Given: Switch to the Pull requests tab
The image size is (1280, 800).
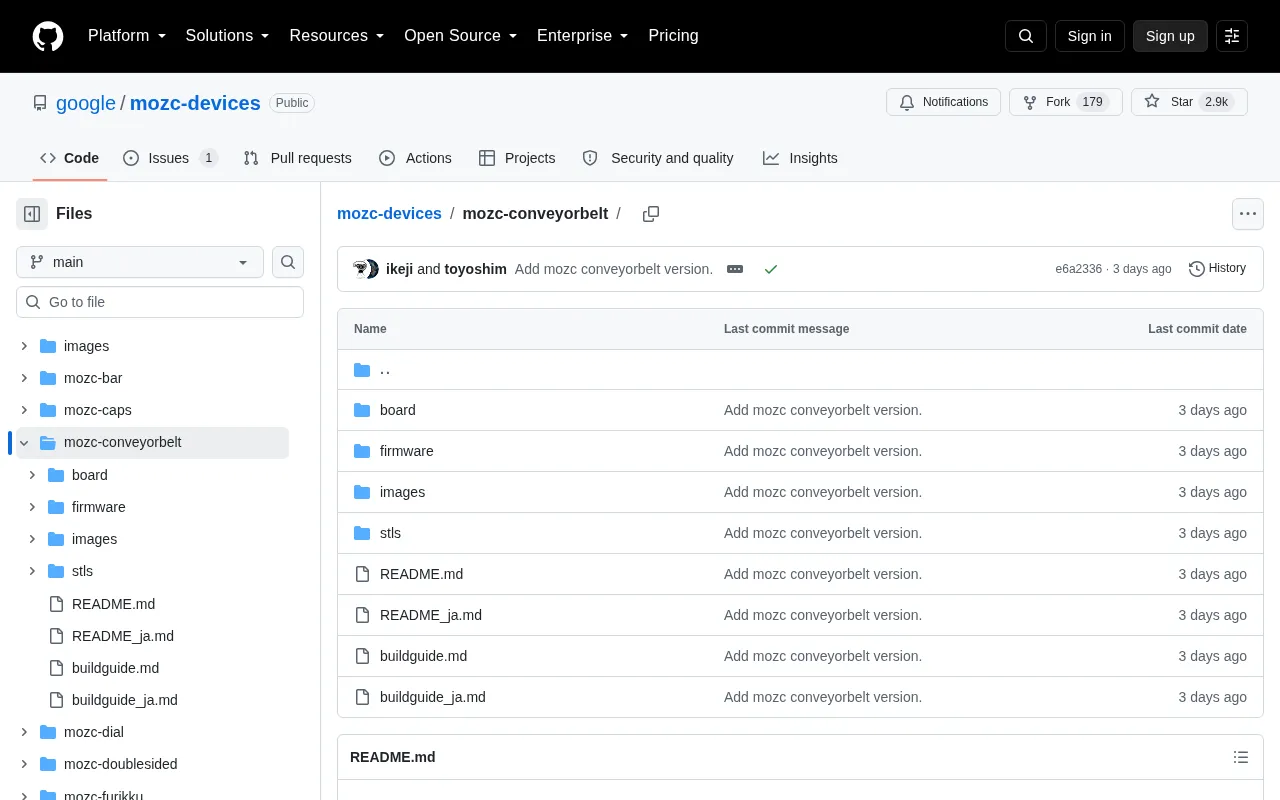Looking at the screenshot, I should (298, 158).
